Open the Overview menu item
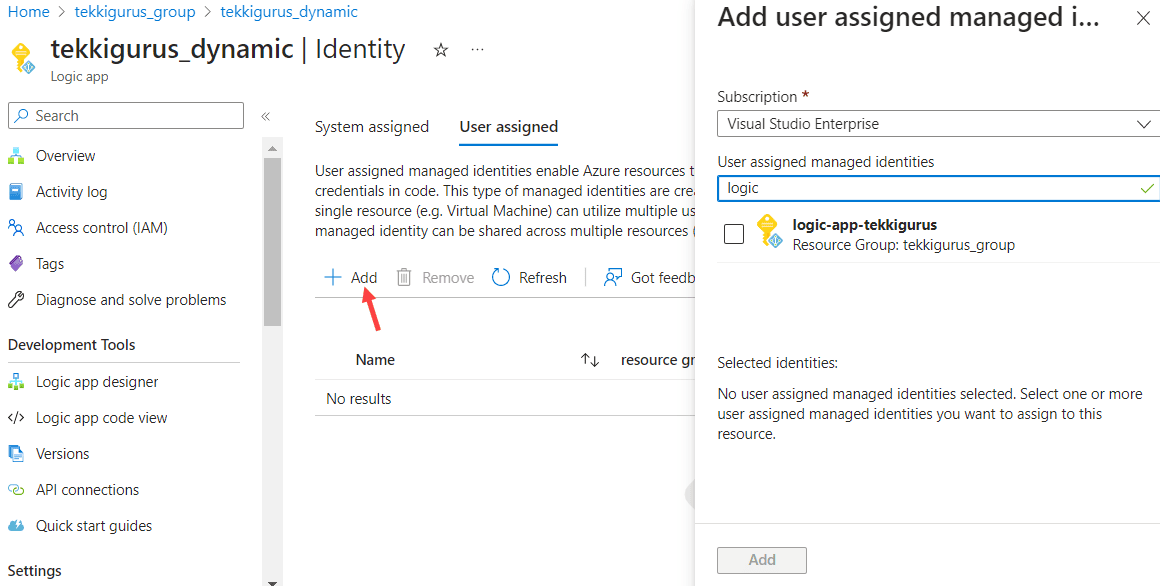 [65, 155]
